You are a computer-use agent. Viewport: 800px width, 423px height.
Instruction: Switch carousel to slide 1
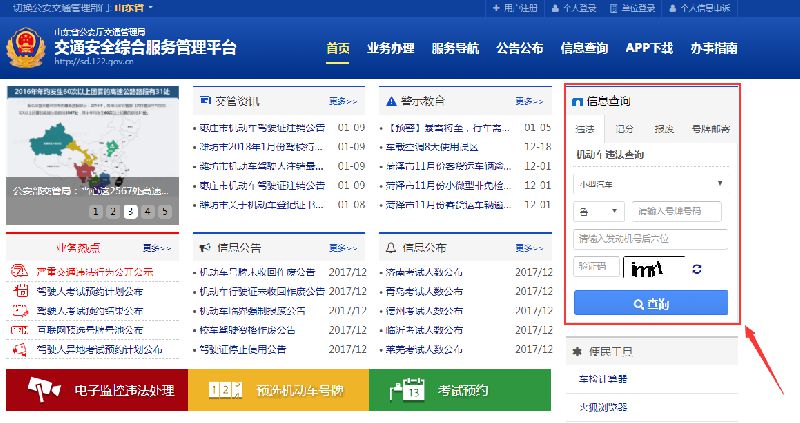(95, 211)
